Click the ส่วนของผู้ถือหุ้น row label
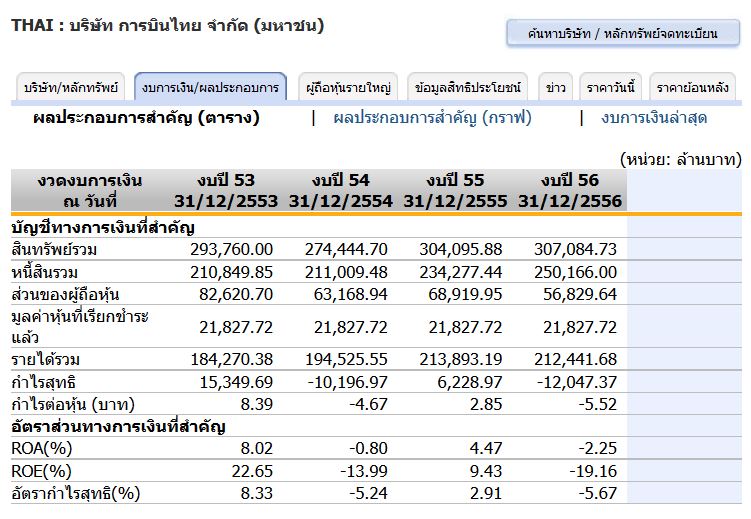 [65, 294]
